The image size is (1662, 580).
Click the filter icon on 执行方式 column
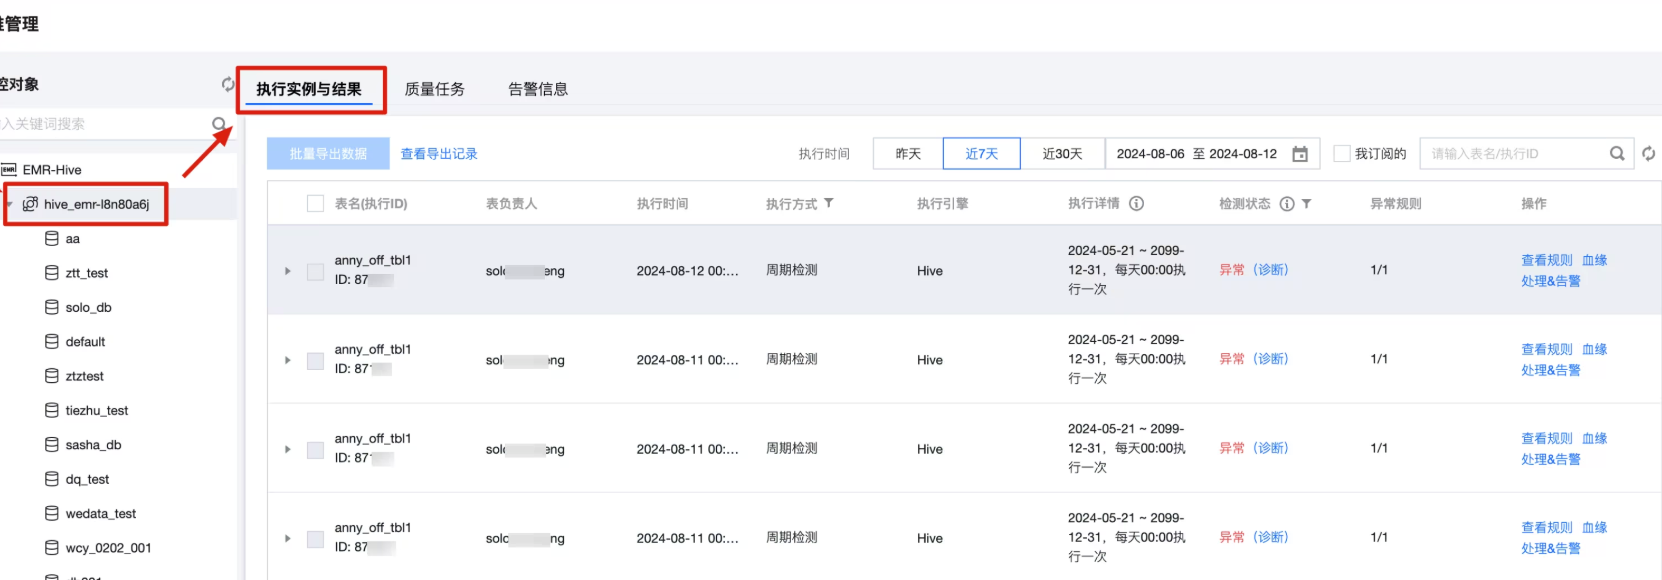tap(829, 203)
